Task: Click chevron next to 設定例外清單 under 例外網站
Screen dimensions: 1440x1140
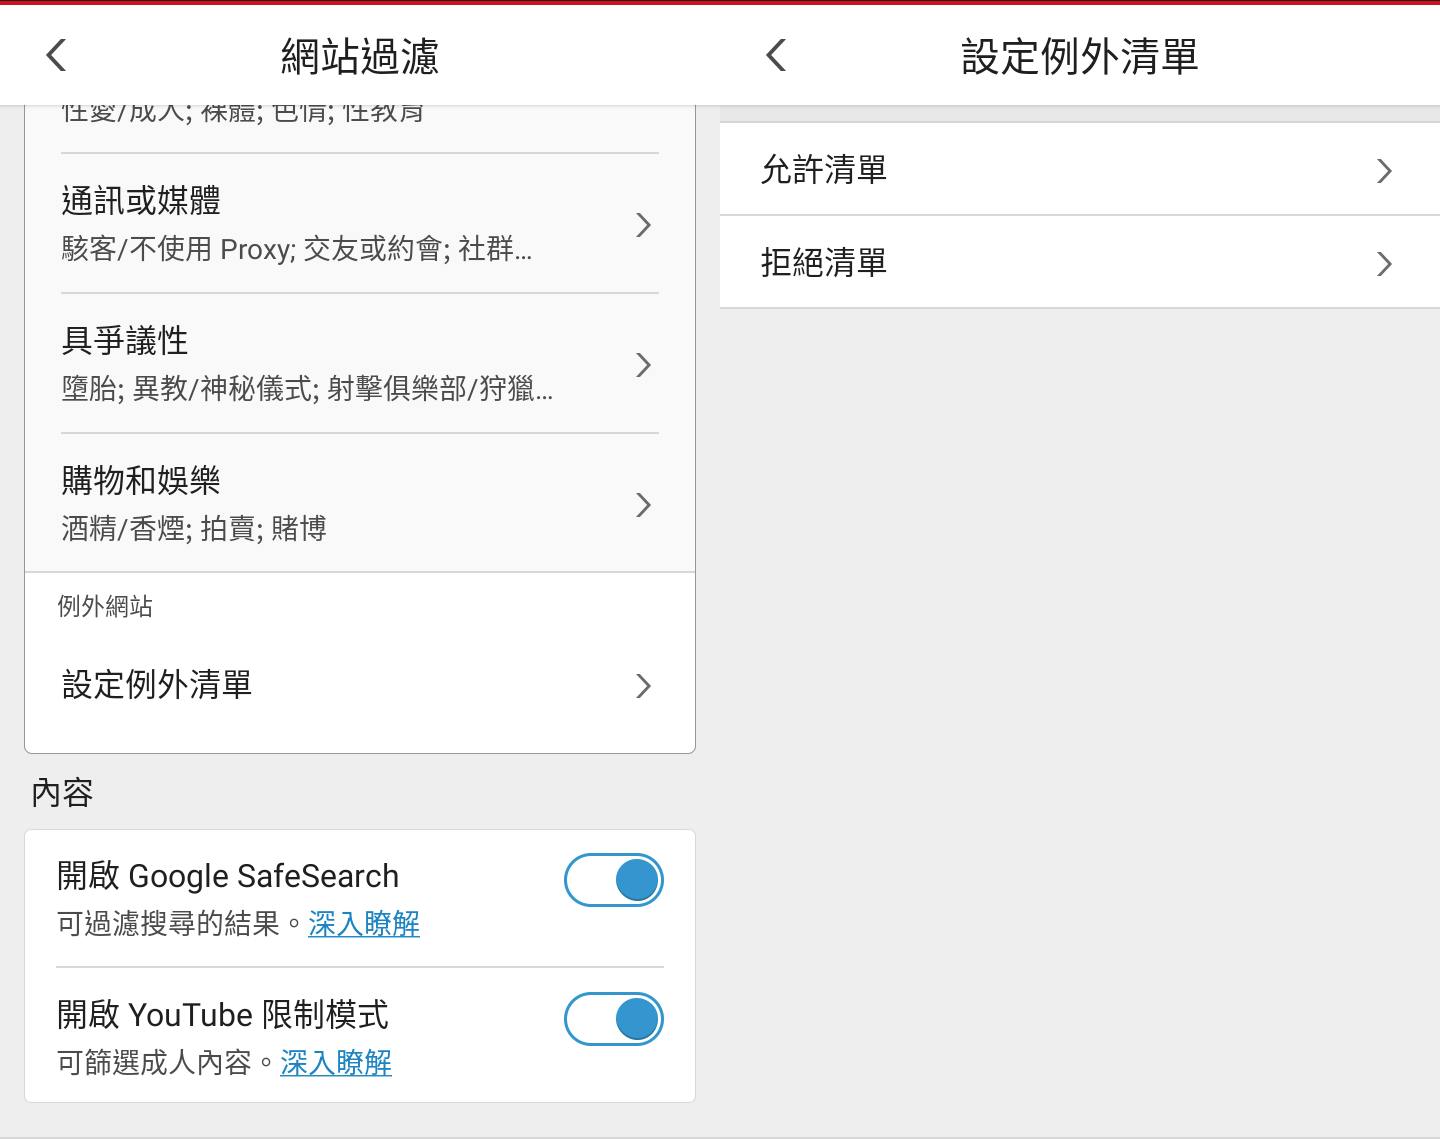Action: (x=643, y=686)
